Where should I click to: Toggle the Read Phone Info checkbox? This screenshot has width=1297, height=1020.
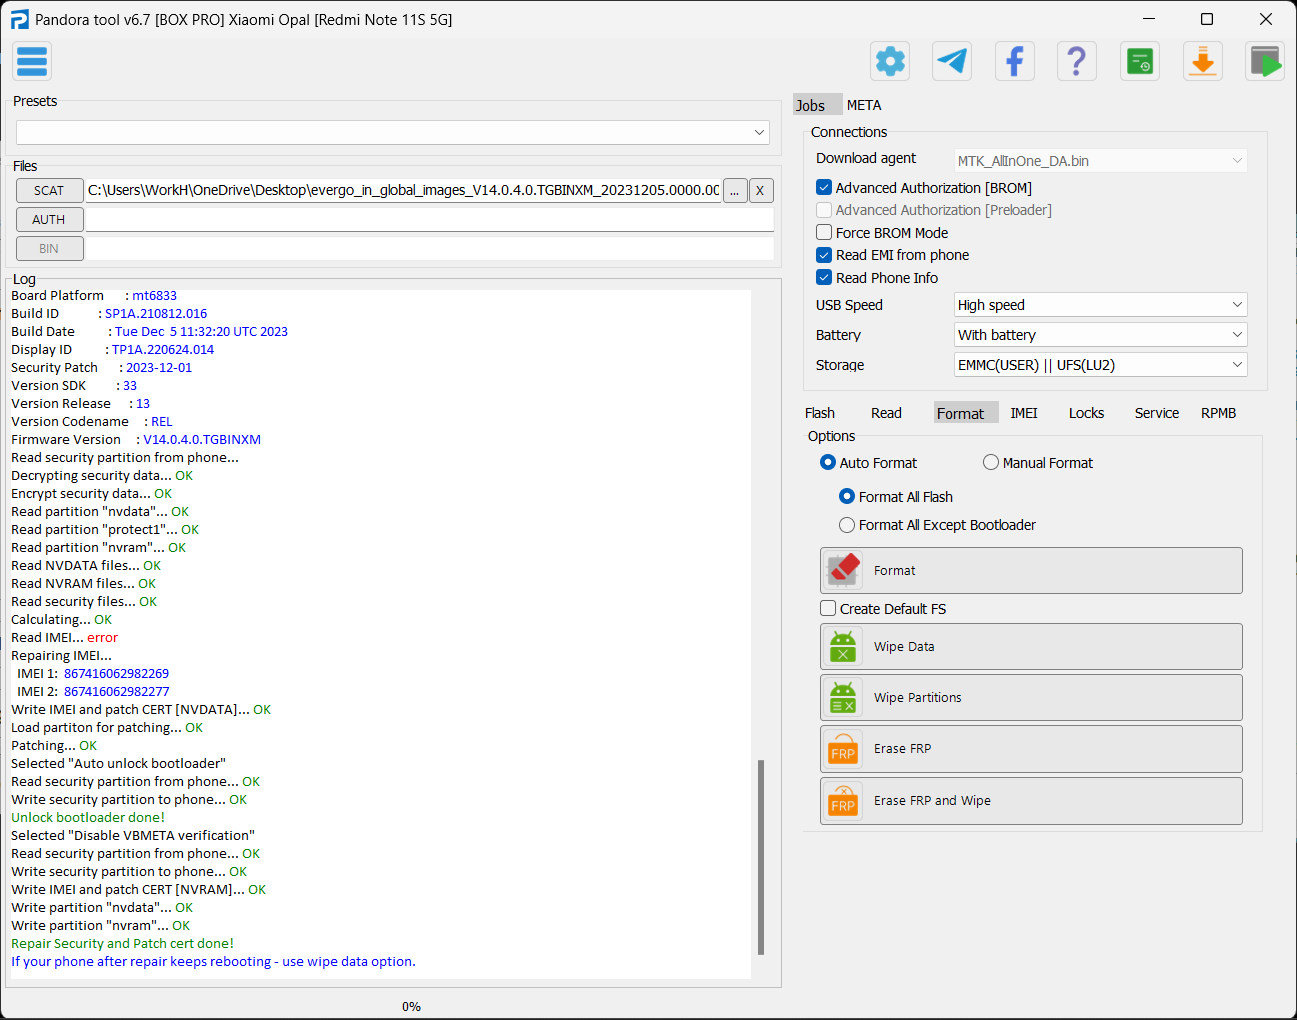pyautogui.click(x=824, y=277)
